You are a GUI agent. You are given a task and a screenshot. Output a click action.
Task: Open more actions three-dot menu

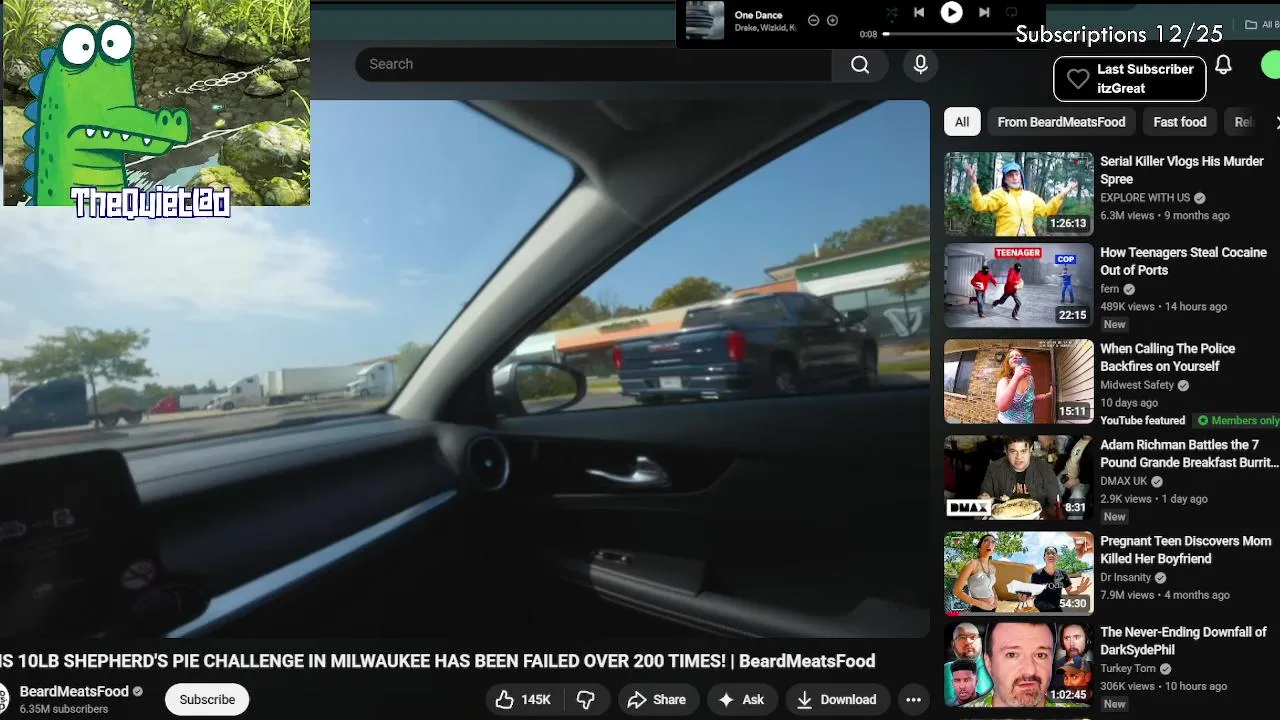click(x=913, y=700)
